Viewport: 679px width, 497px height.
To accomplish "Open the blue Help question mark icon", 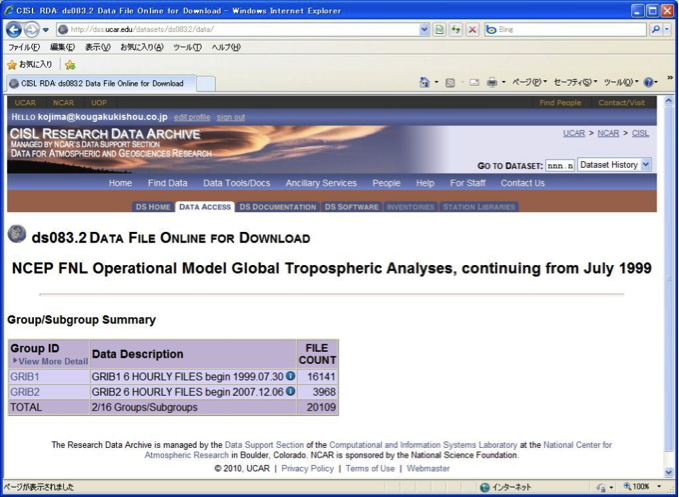I will click(648, 82).
